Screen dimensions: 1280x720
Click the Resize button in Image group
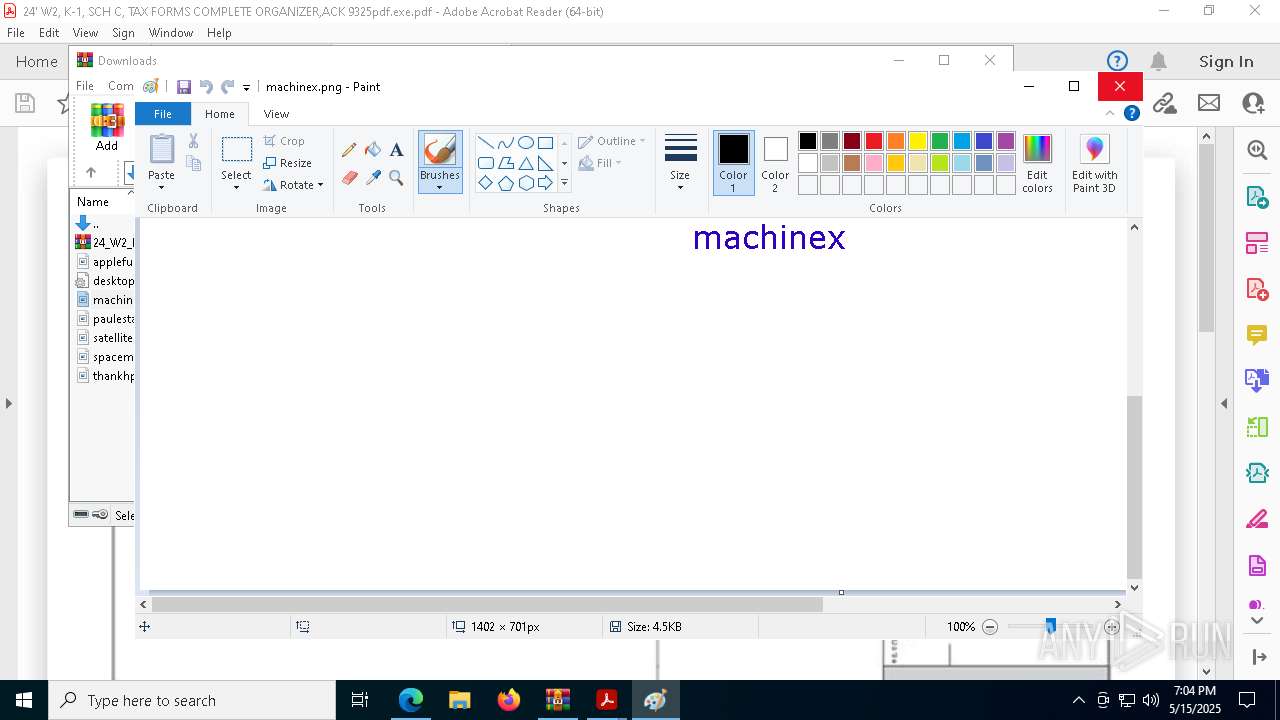click(x=288, y=163)
